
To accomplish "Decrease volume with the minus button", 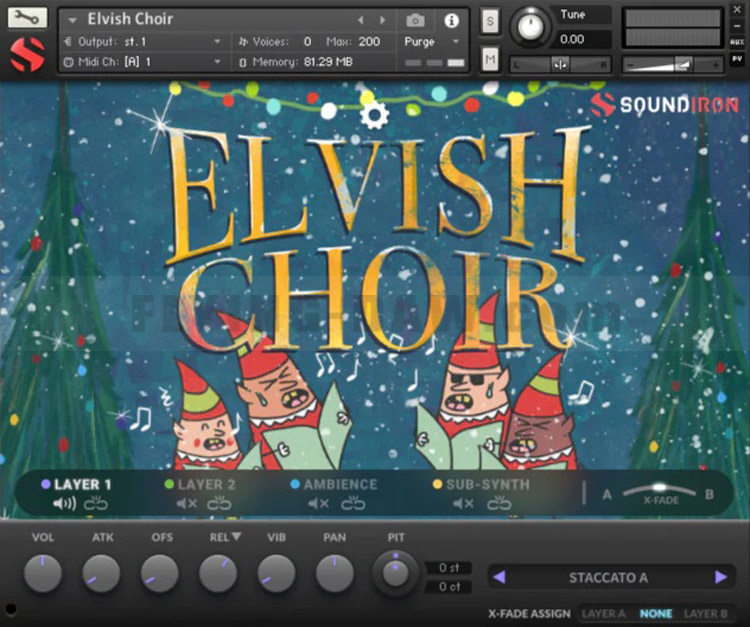I will coord(630,64).
